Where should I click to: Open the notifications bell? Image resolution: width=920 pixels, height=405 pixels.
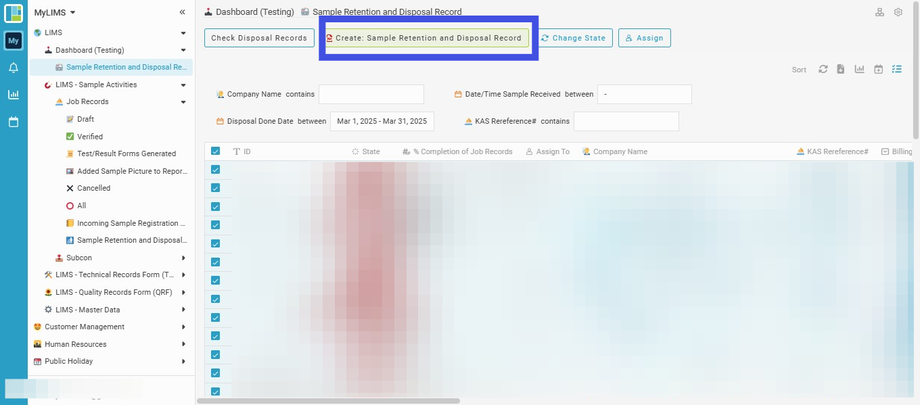[13, 68]
